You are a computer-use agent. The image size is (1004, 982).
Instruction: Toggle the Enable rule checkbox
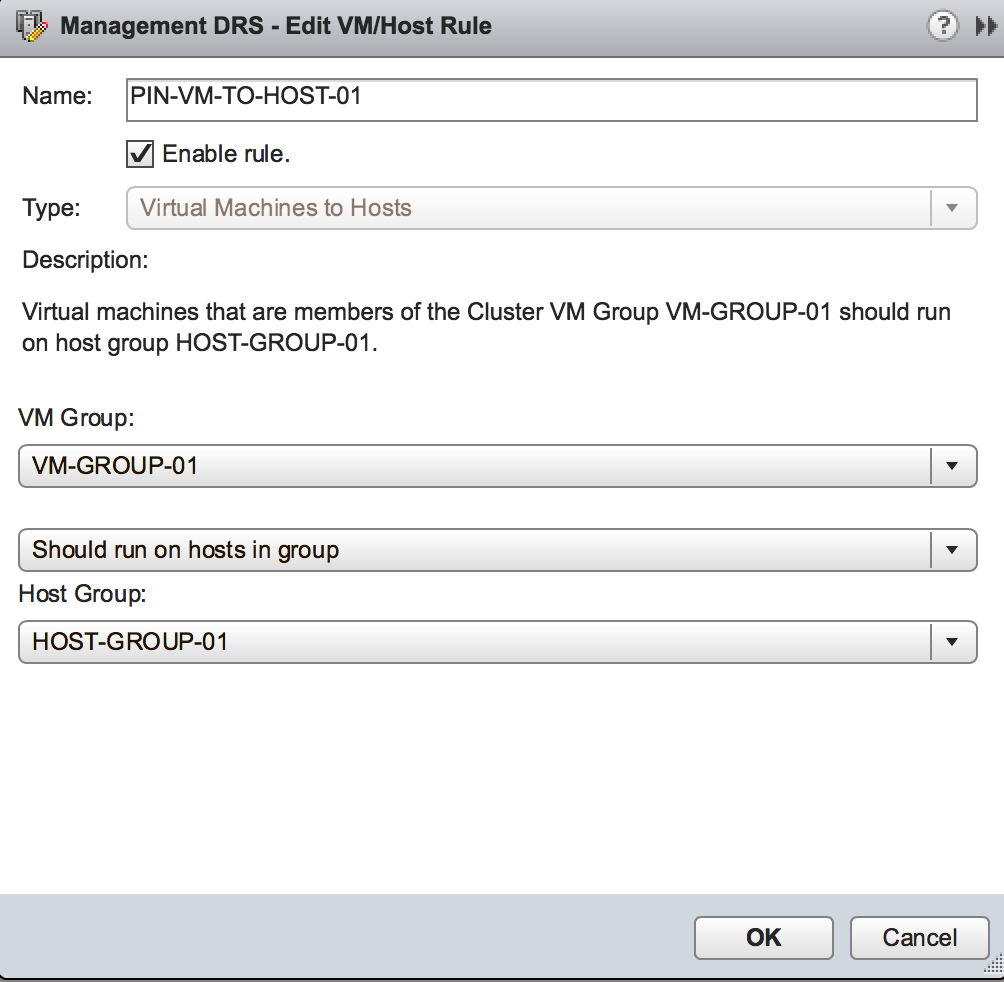(x=140, y=154)
